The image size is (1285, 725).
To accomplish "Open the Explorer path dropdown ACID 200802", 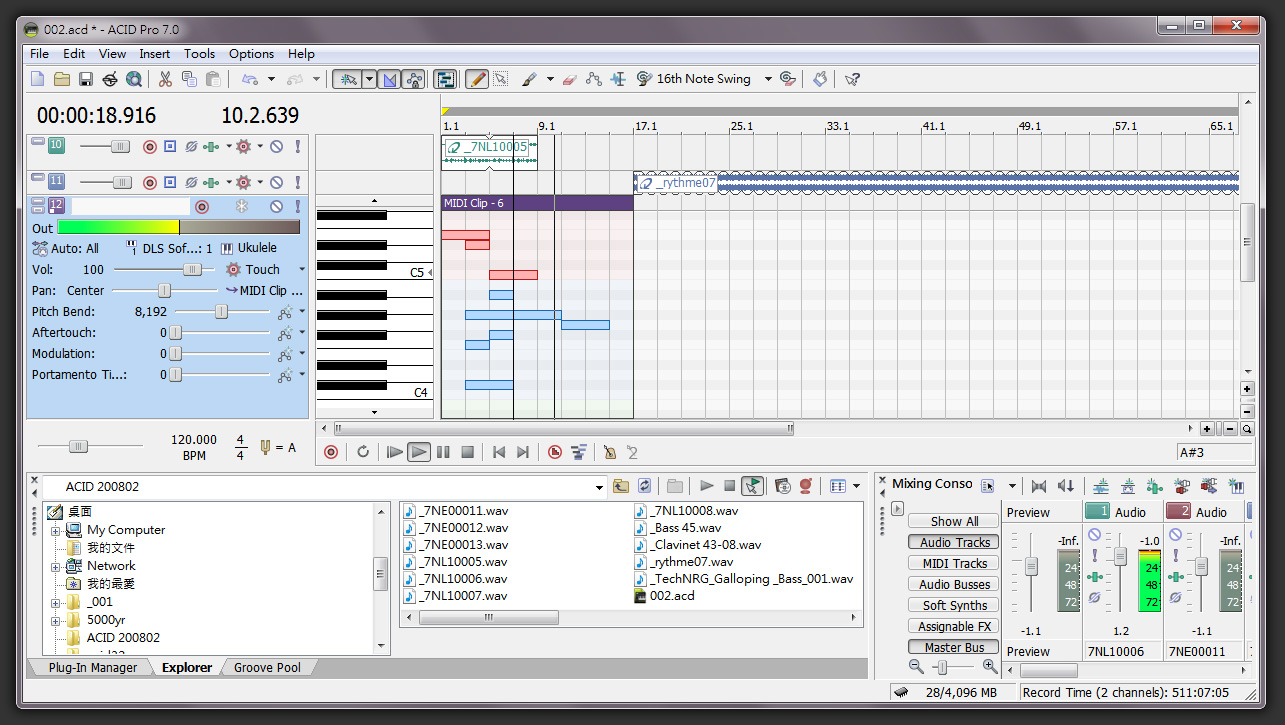I will tap(600, 487).
